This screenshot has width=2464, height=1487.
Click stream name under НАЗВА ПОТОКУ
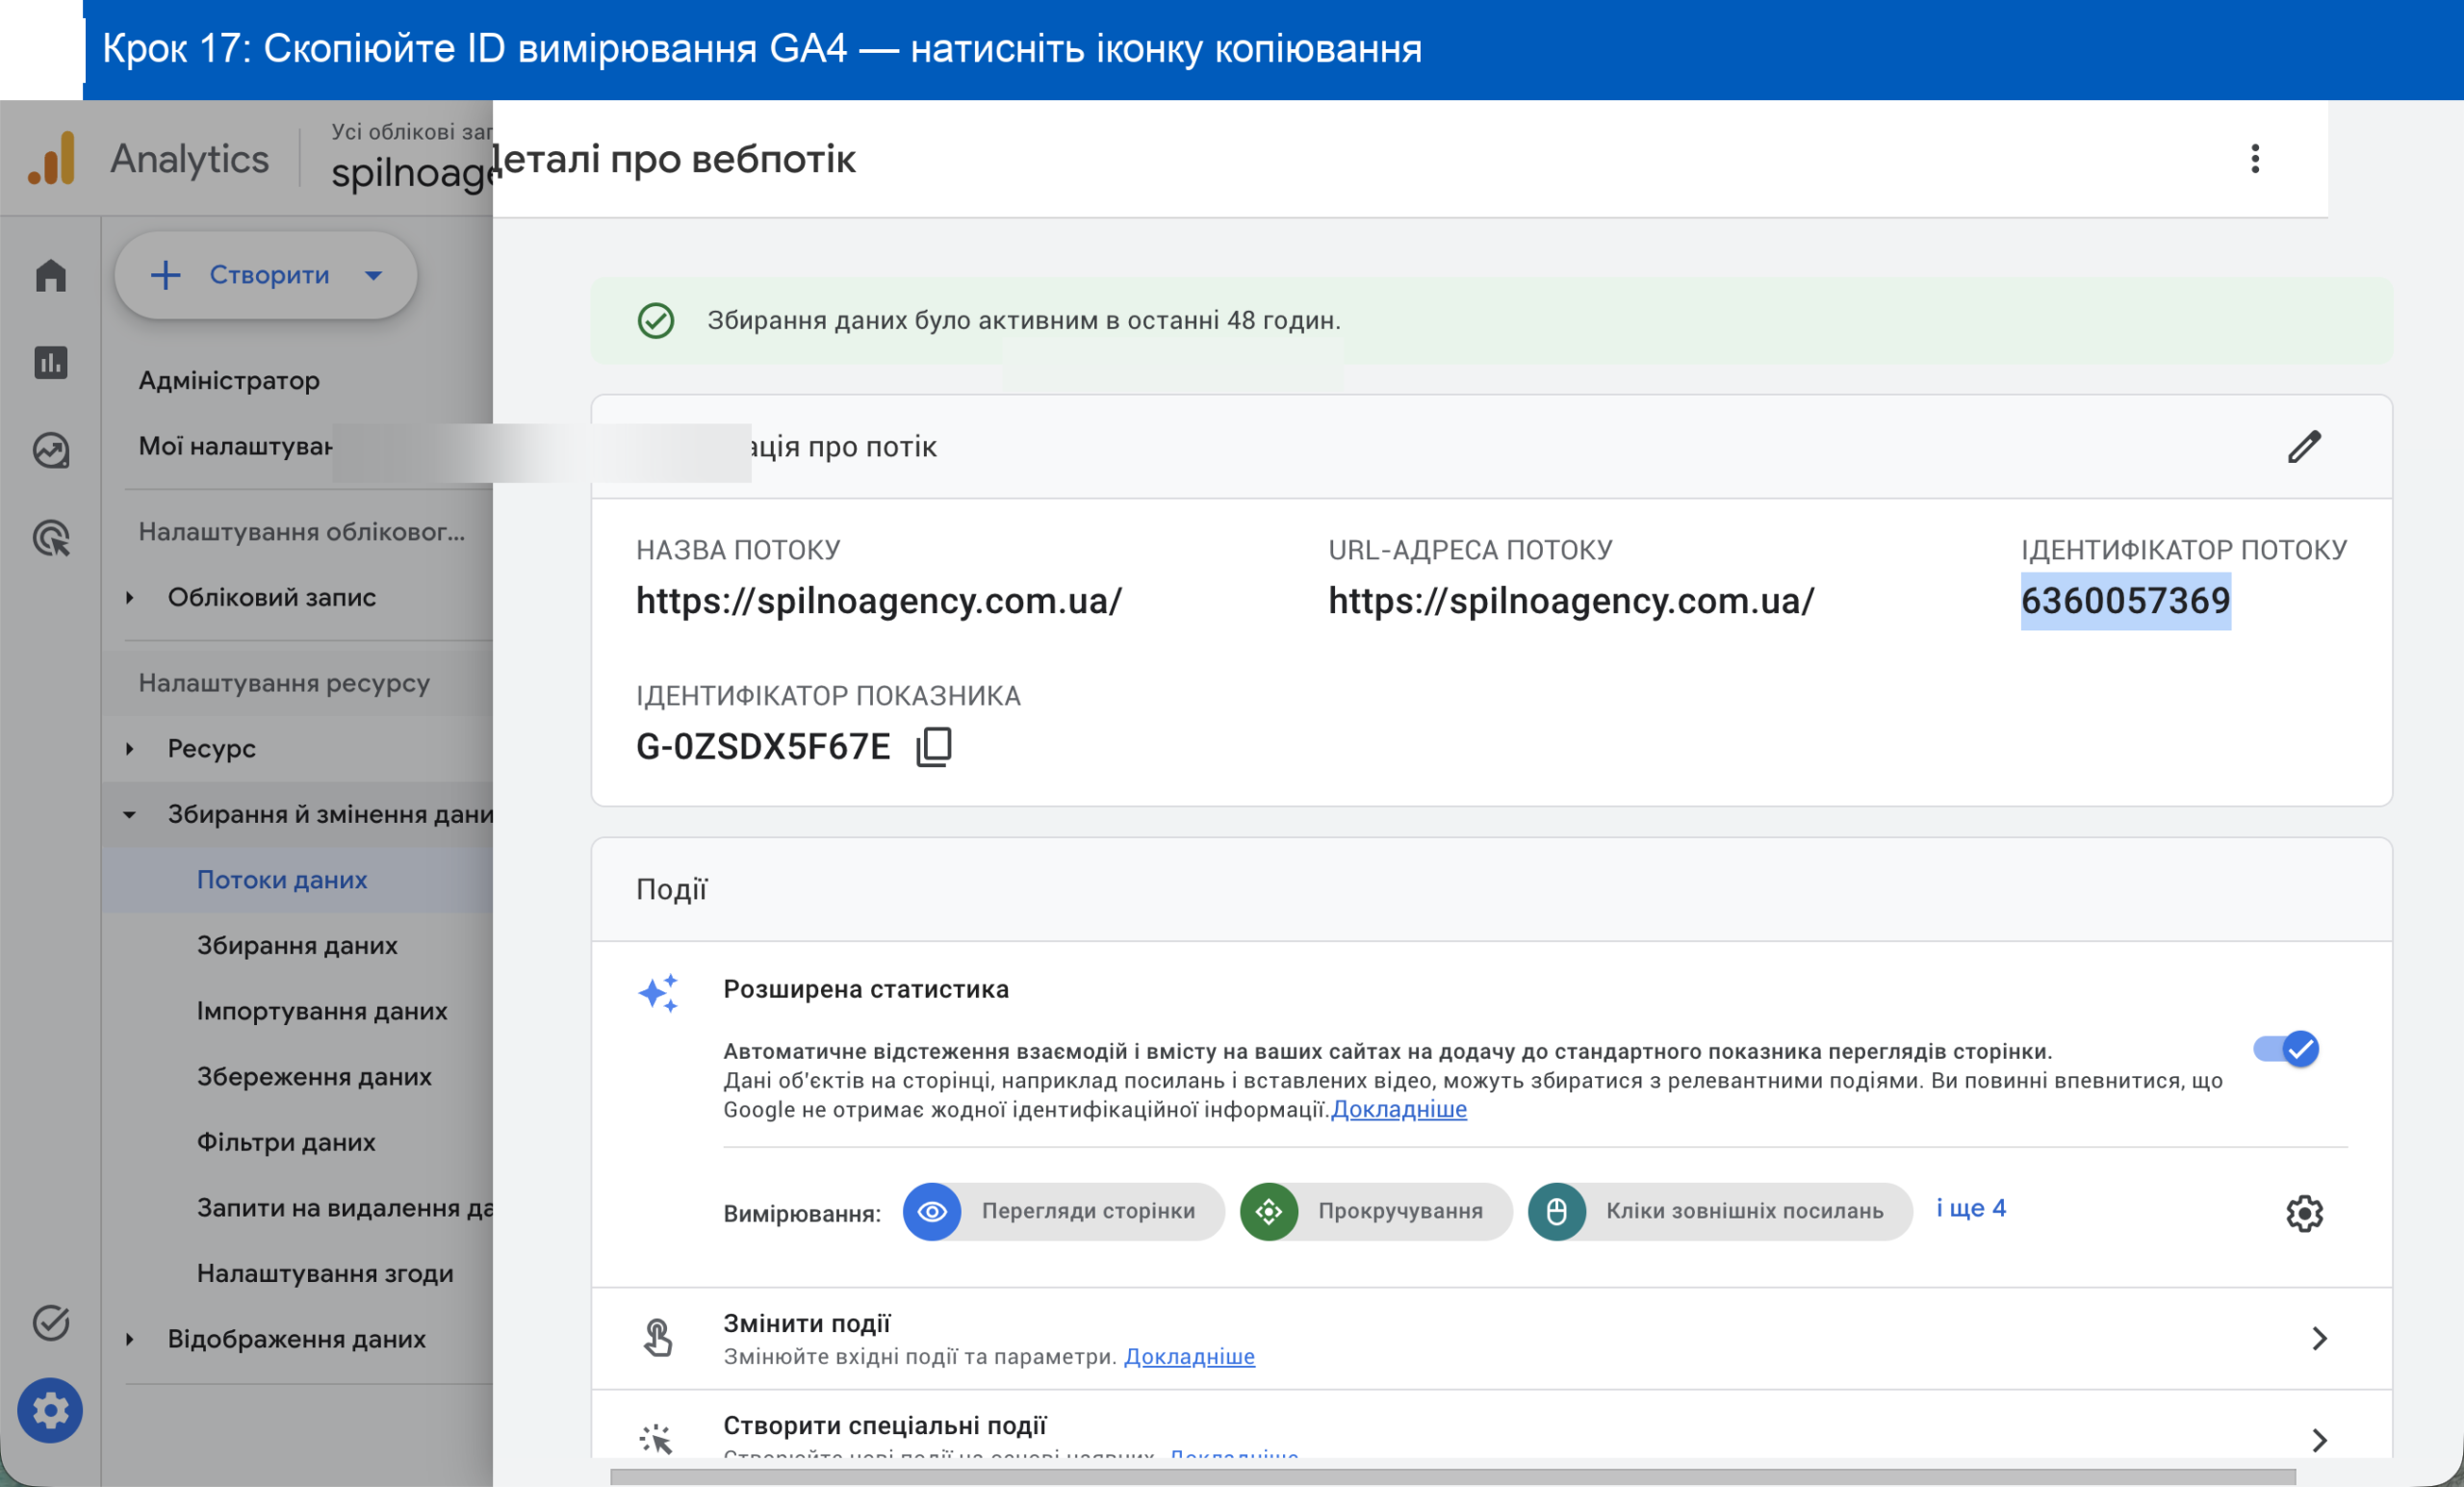879,601
